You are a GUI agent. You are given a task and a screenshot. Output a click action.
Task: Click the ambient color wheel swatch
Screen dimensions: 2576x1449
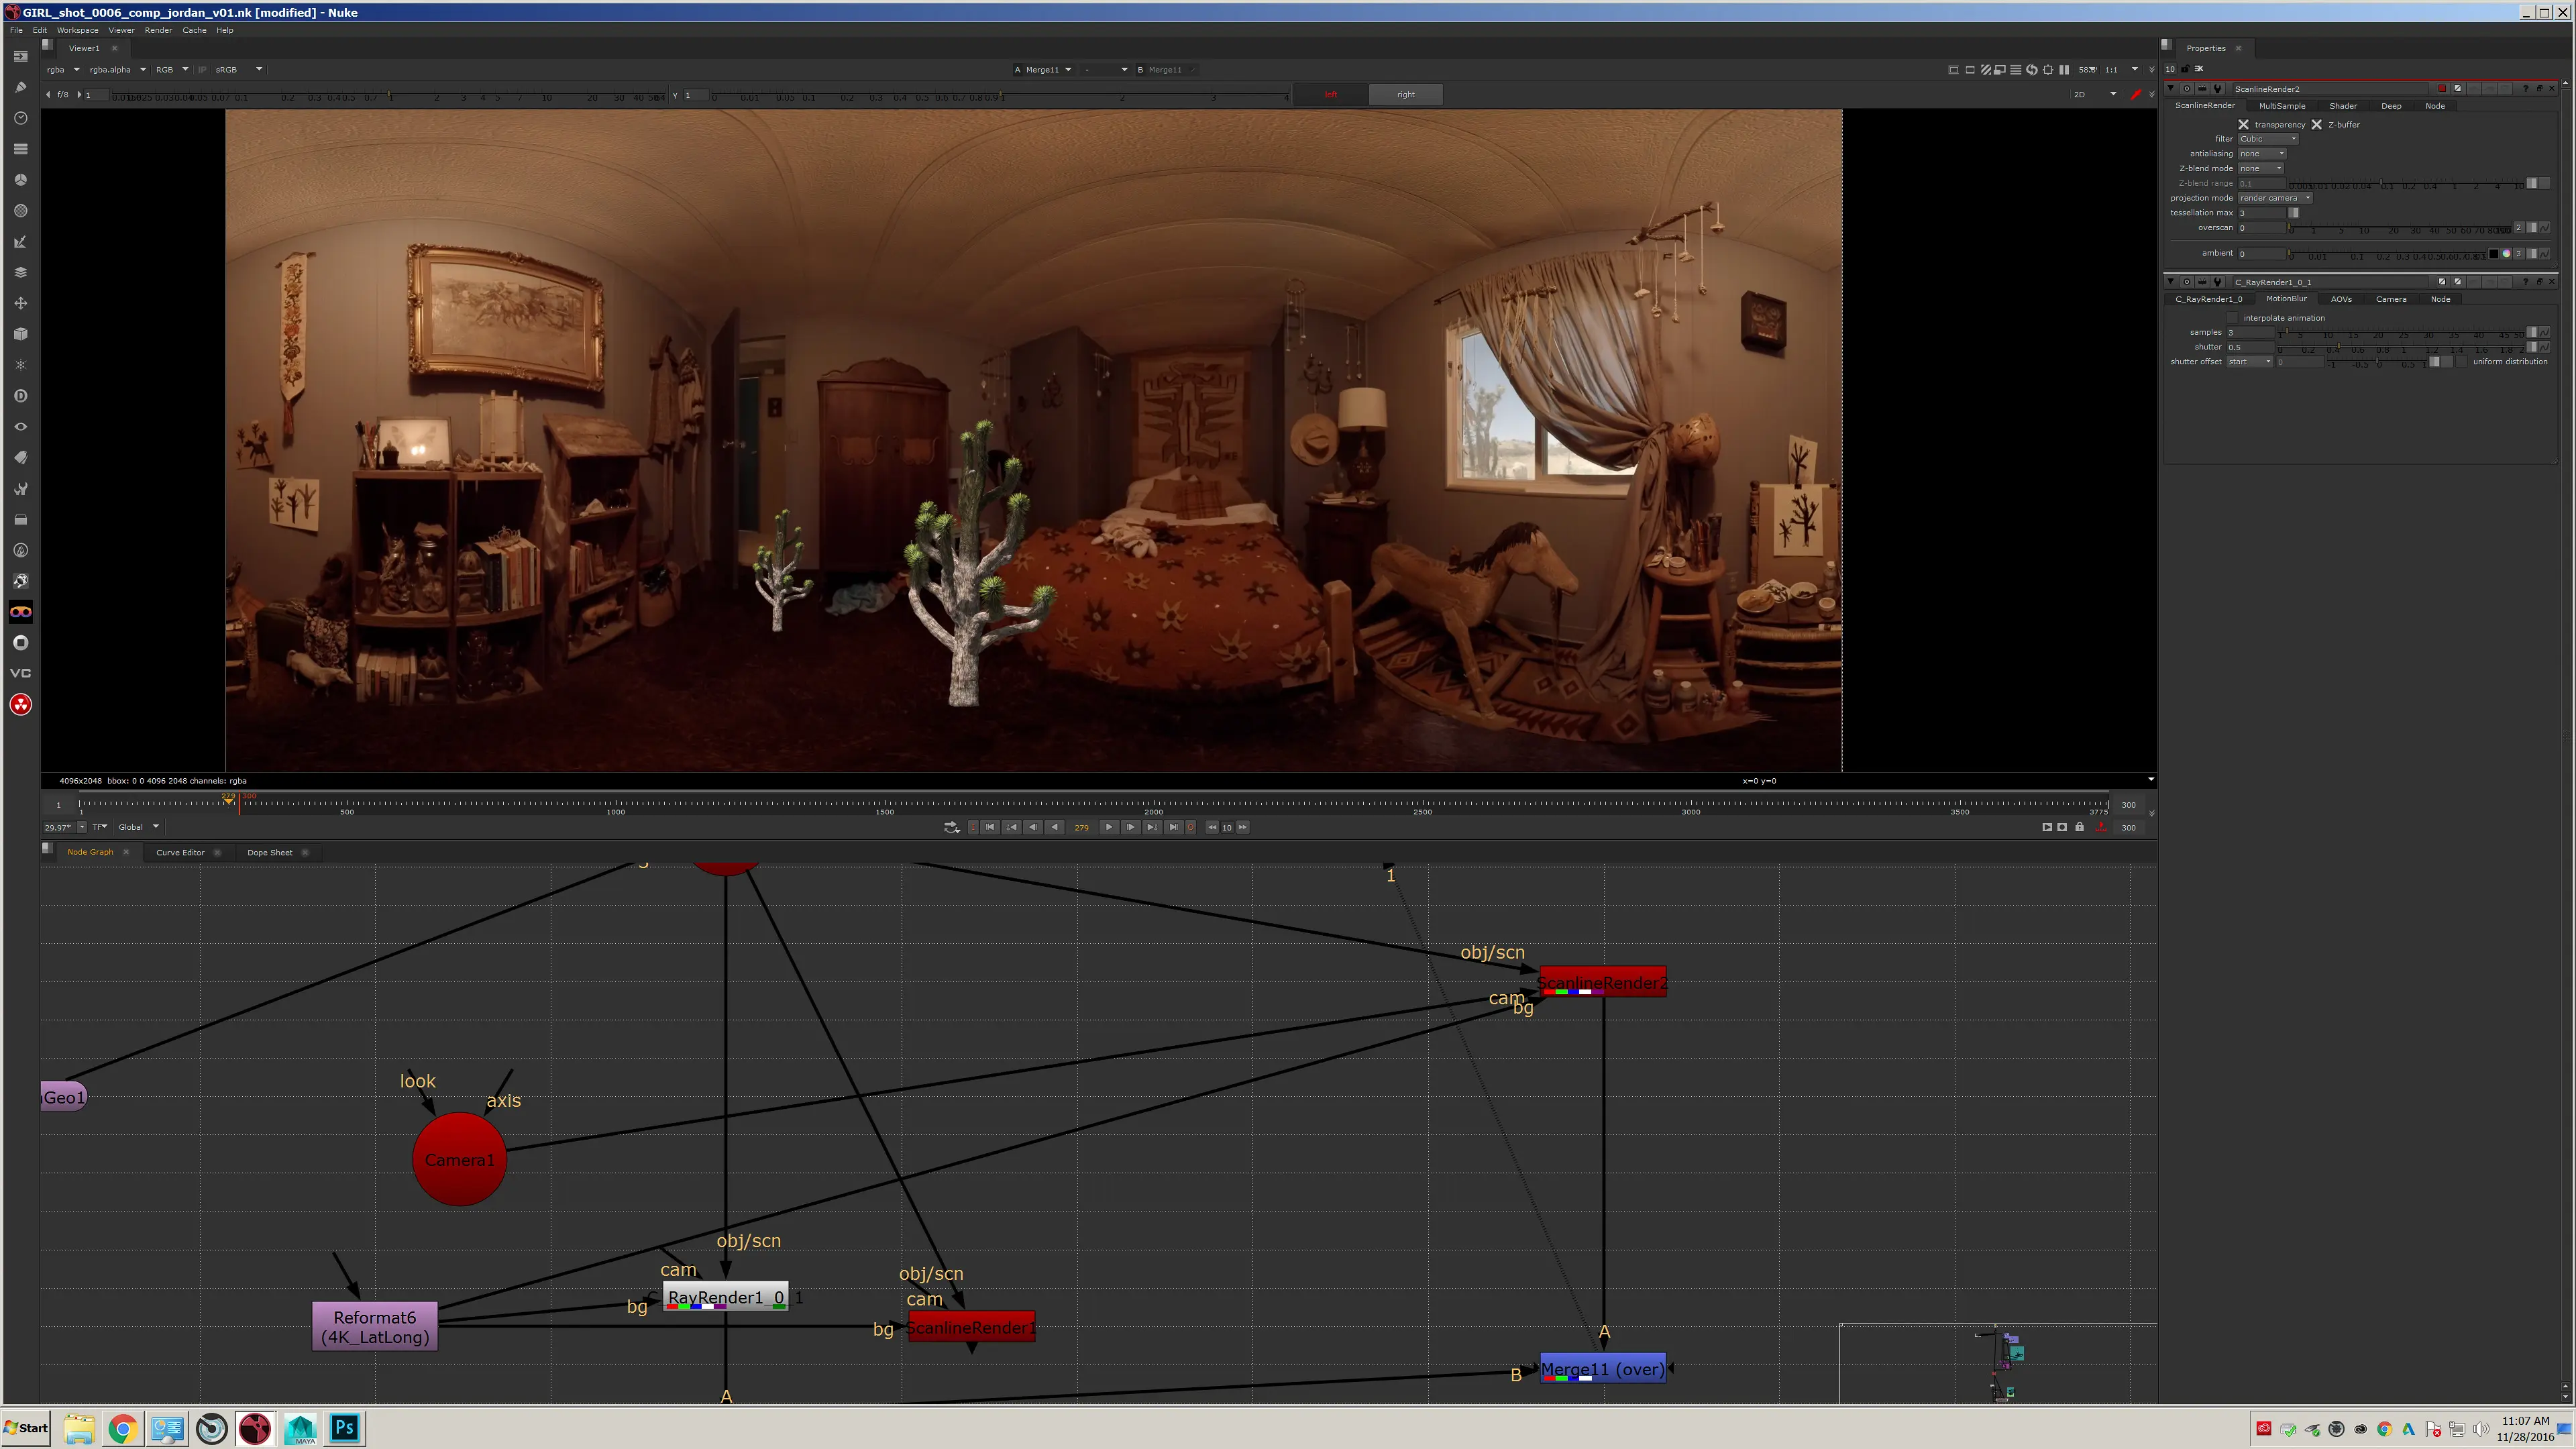[2506, 254]
